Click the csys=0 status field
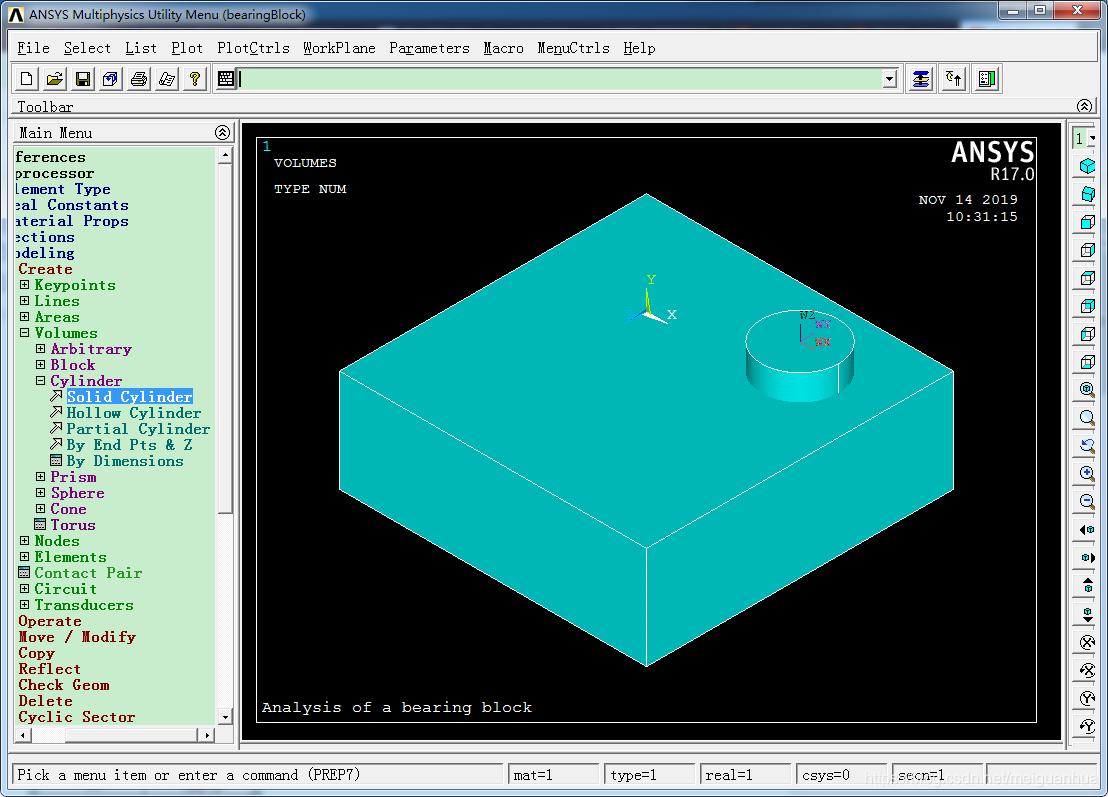1108x797 pixels. [x=842, y=775]
